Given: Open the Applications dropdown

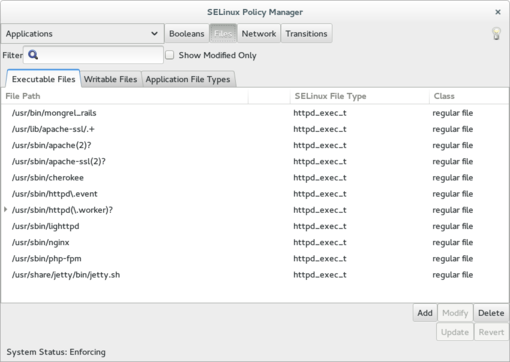Looking at the screenshot, I should 82,34.
